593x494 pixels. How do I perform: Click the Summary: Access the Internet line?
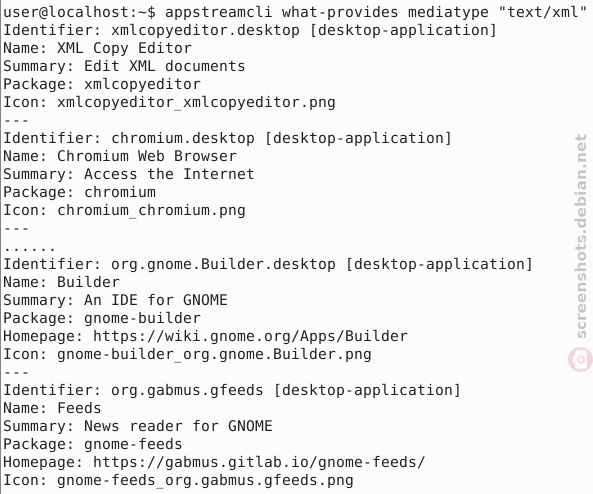[129, 174]
